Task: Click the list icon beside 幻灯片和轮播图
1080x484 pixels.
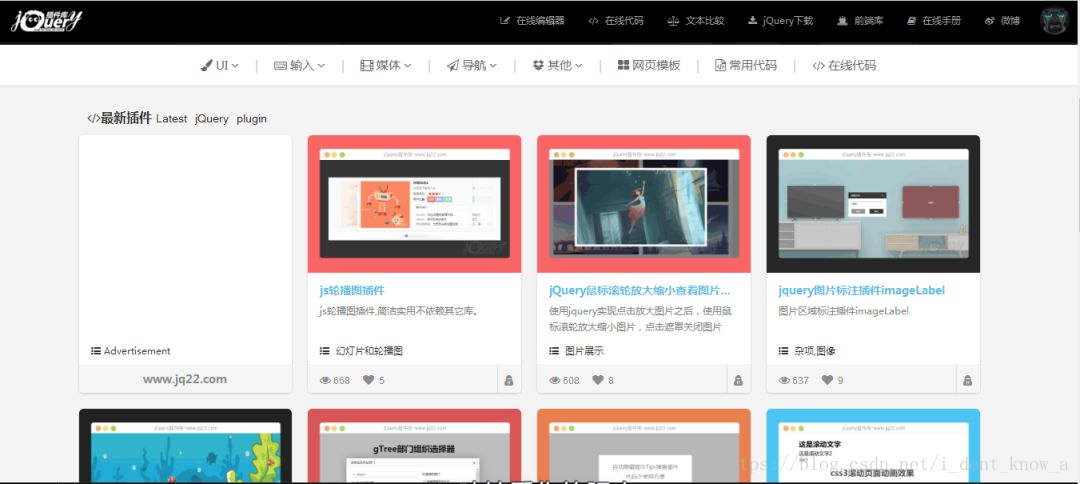Action: [x=324, y=351]
